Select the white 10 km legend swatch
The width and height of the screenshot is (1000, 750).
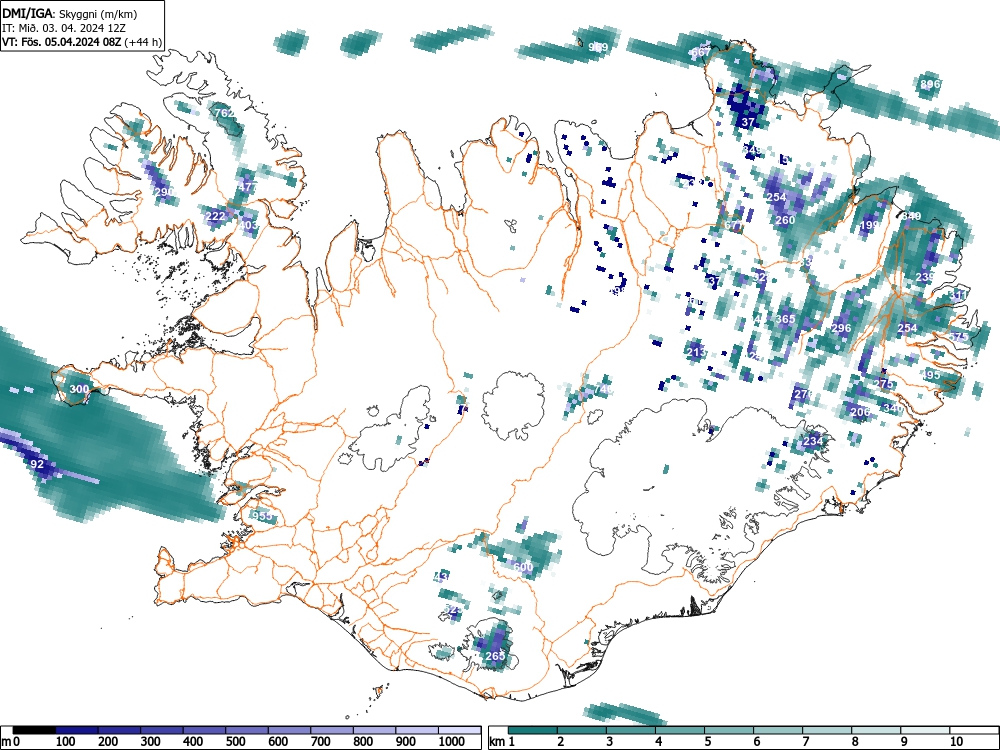pos(974,730)
